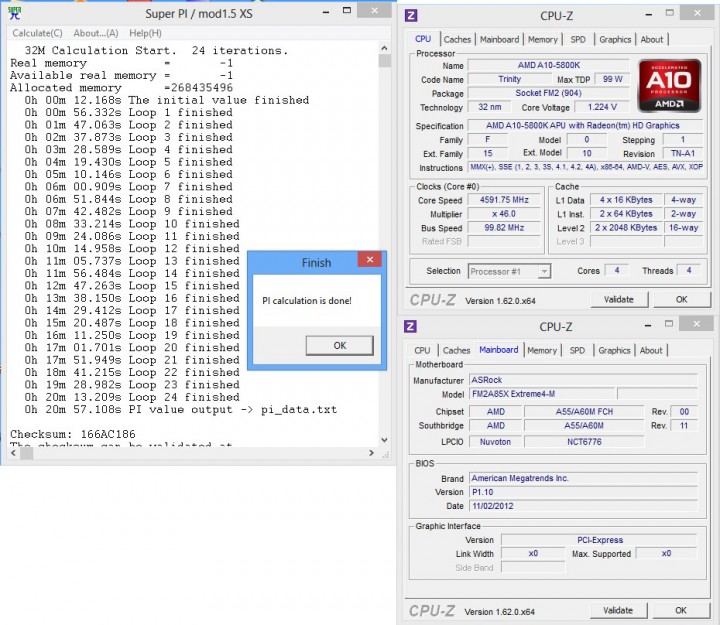Switch to Graphics tab in top CPU-Z window
This screenshot has height=625, width=720.
click(x=615, y=39)
